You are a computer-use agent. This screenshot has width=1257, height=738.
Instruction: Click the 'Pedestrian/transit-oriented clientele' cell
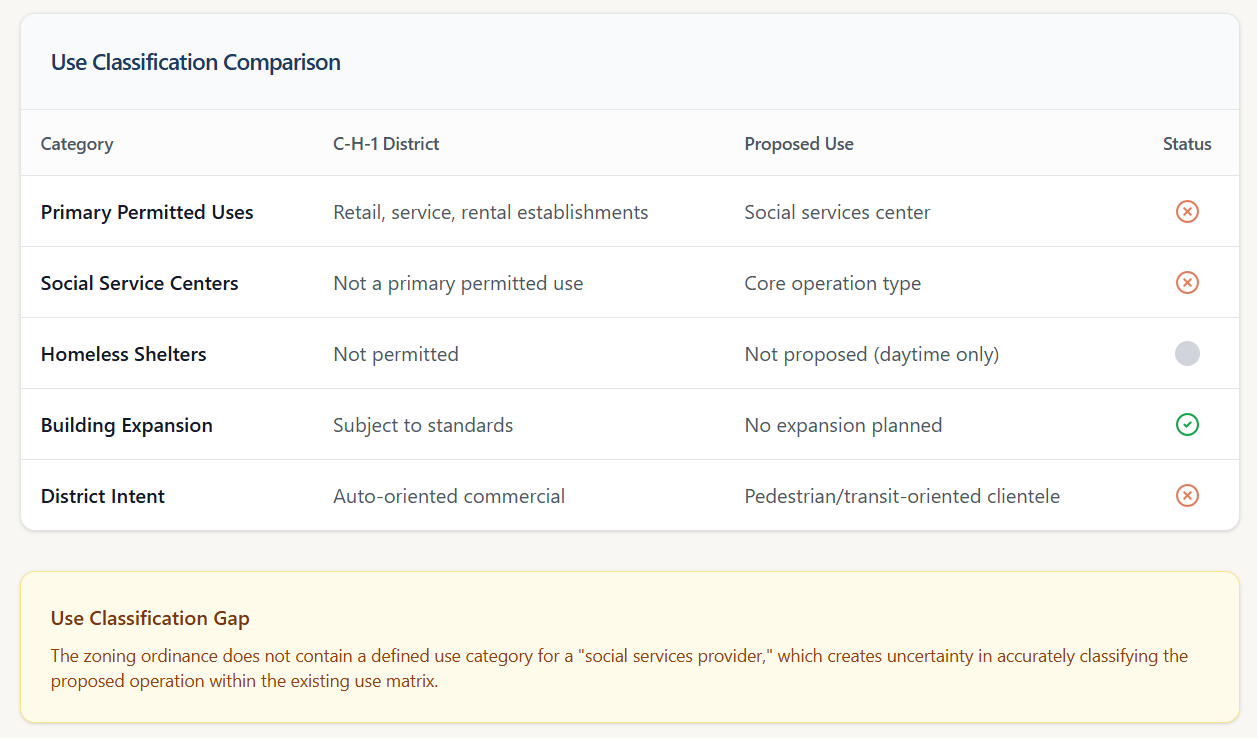pyautogui.click(x=902, y=496)
